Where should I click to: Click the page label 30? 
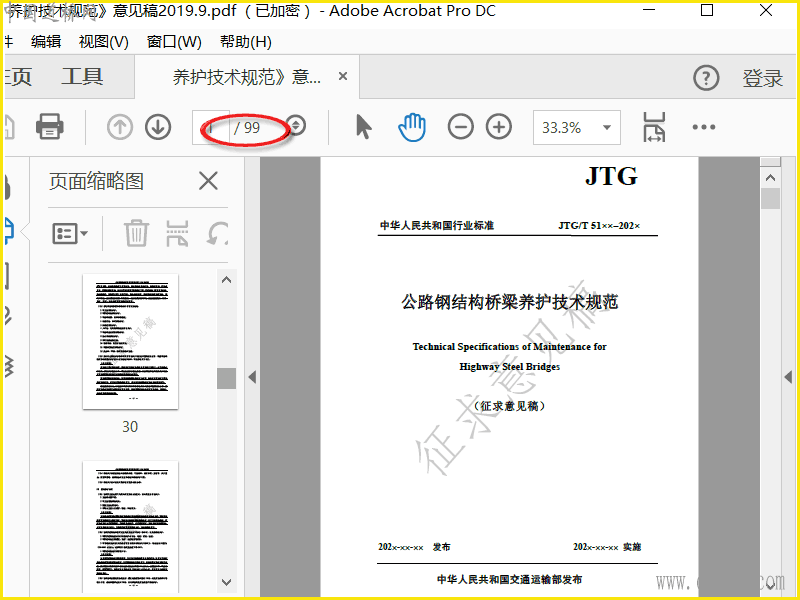(x=130, y=427)
